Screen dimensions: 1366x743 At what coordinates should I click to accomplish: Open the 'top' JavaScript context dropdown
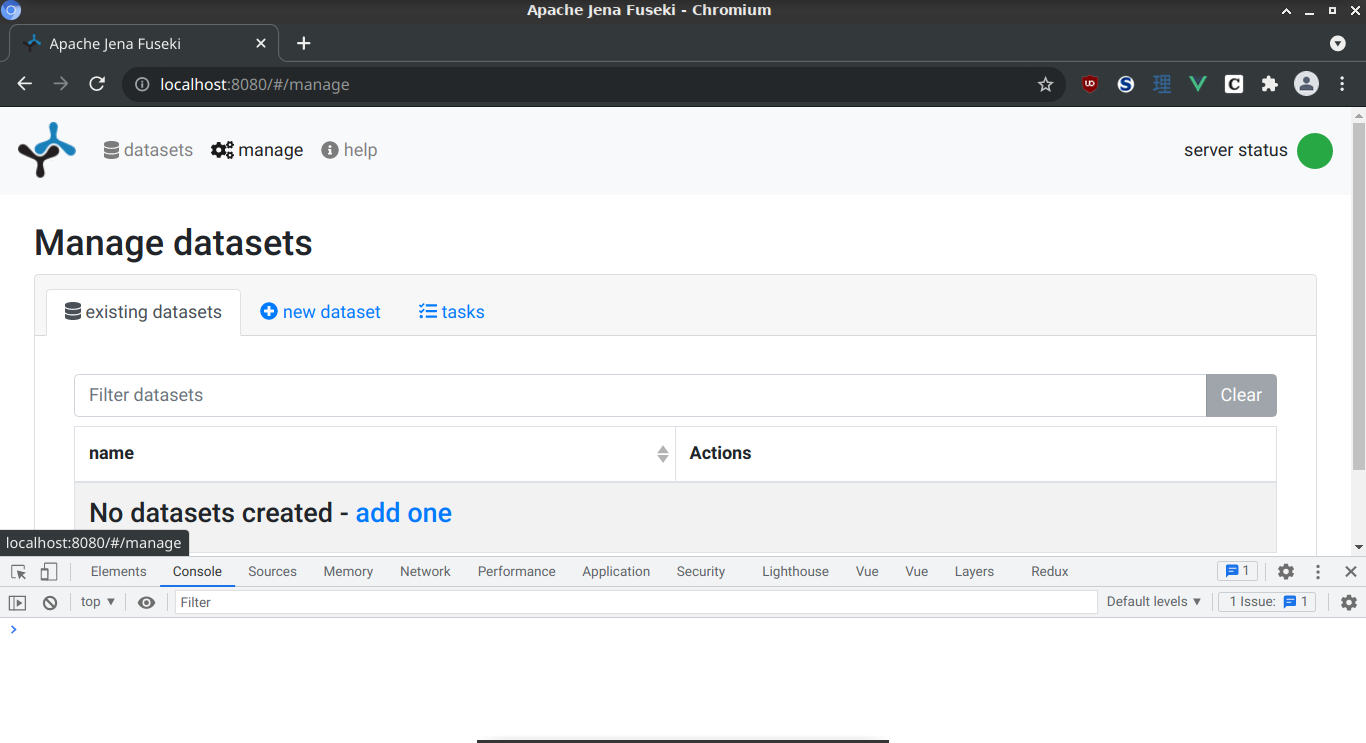tap(98, 602)
